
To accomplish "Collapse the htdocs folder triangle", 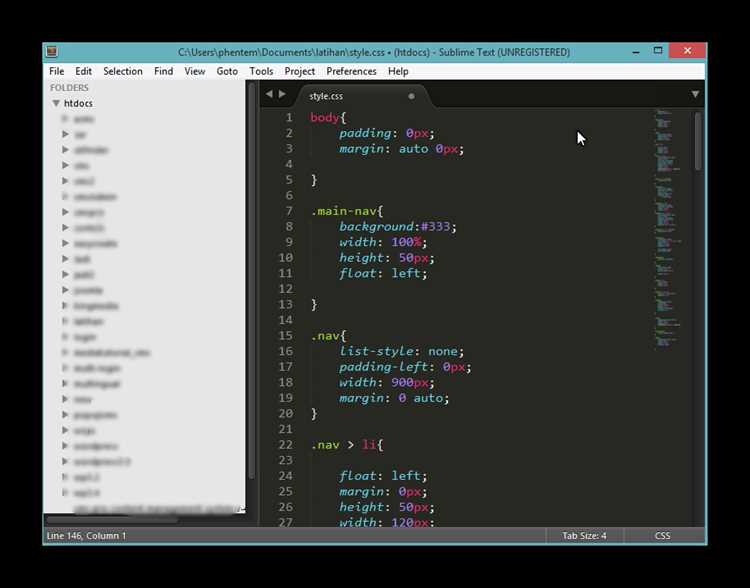I will [x=56, y=103].
